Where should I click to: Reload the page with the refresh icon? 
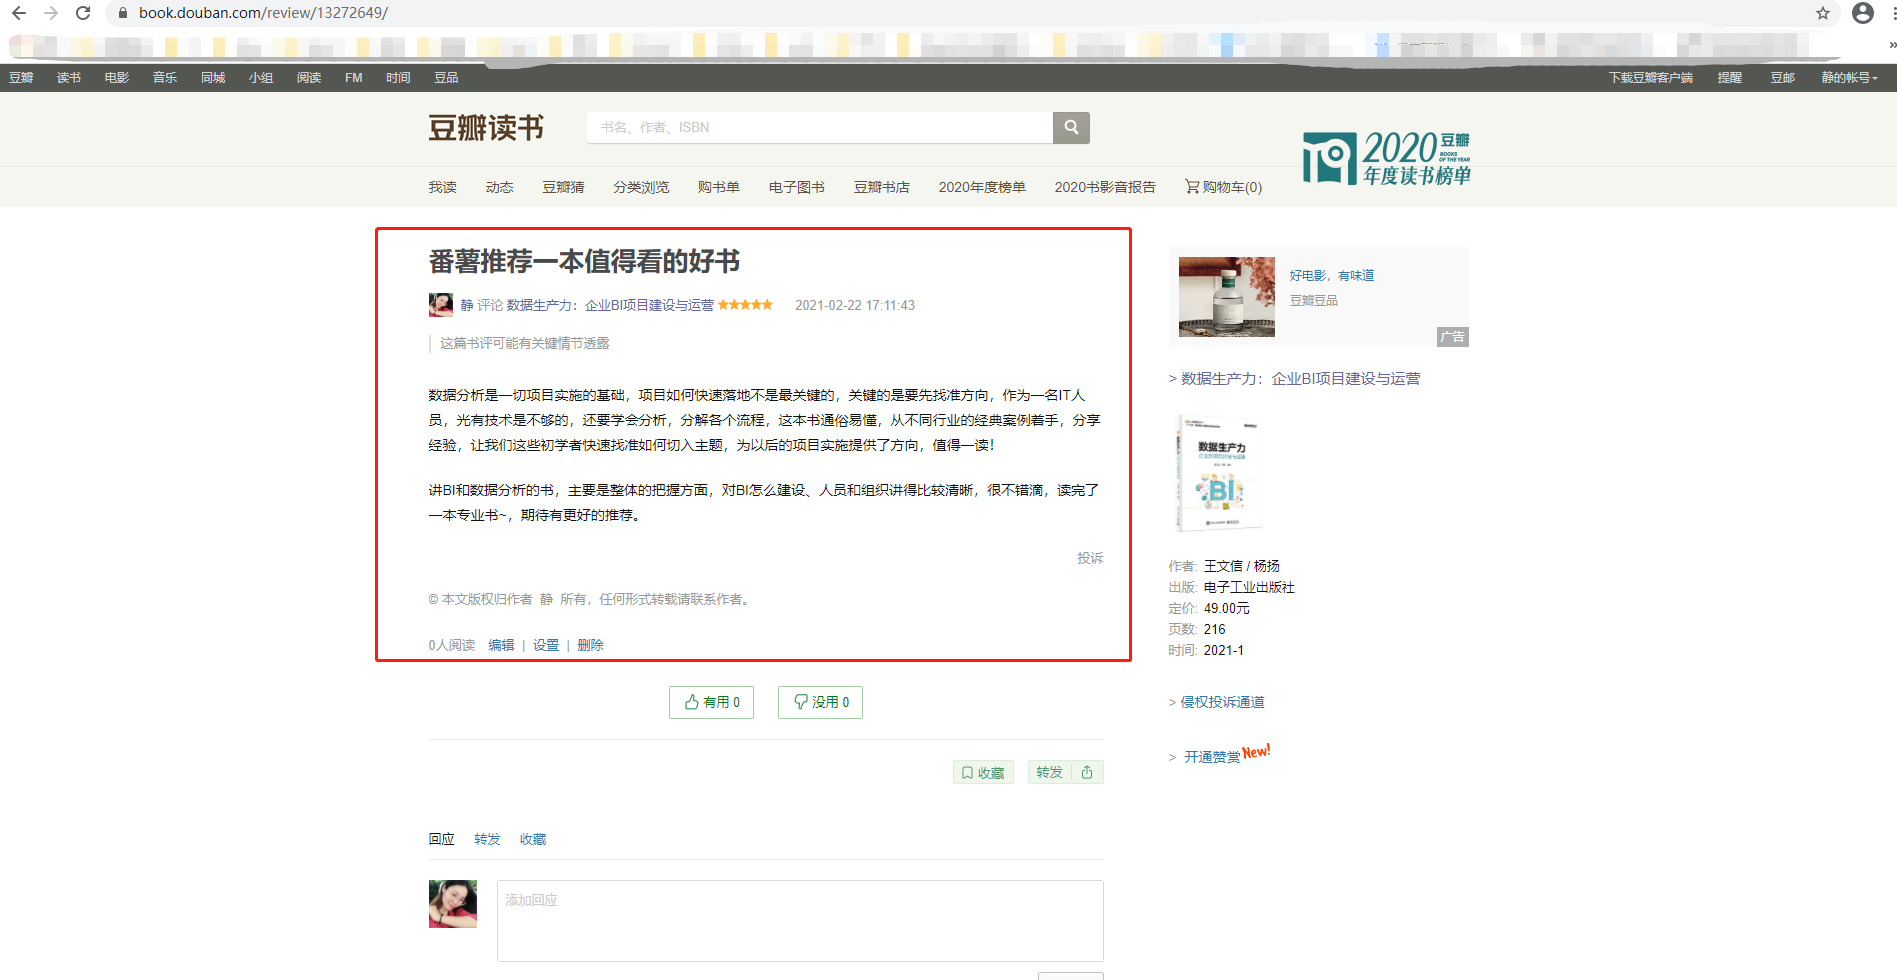coord(83,13)
